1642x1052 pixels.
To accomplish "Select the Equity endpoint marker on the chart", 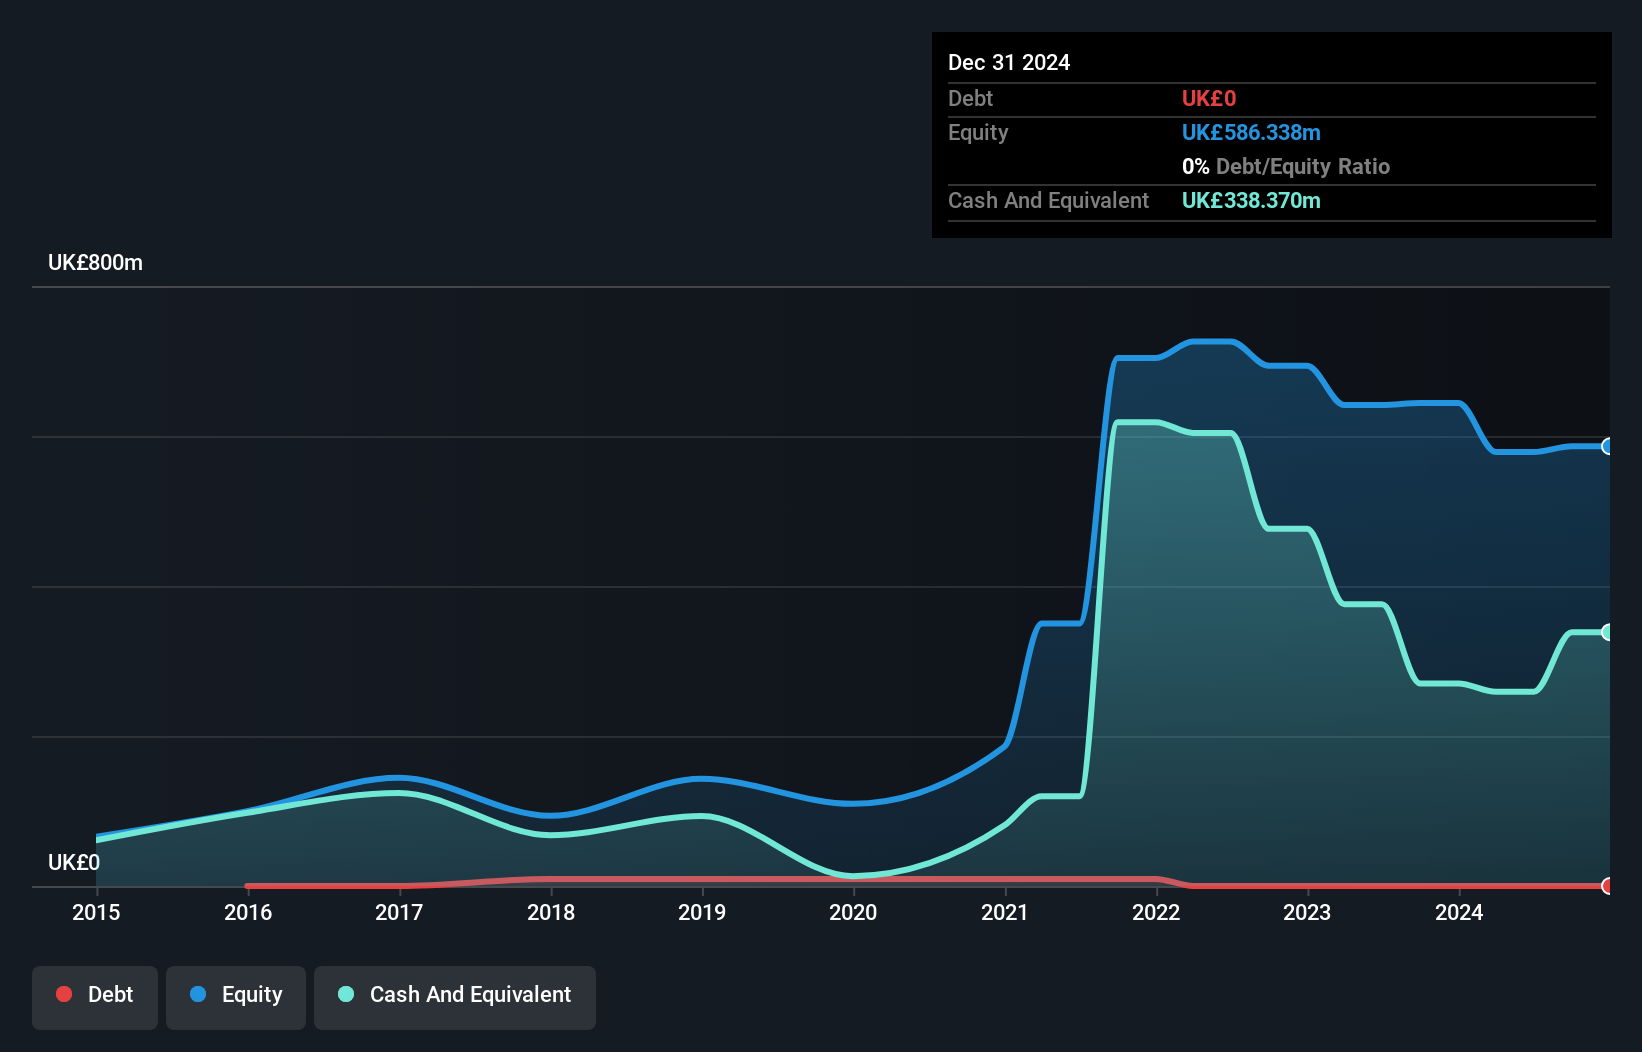I will pyautogui.click(x=1606, y=447).
